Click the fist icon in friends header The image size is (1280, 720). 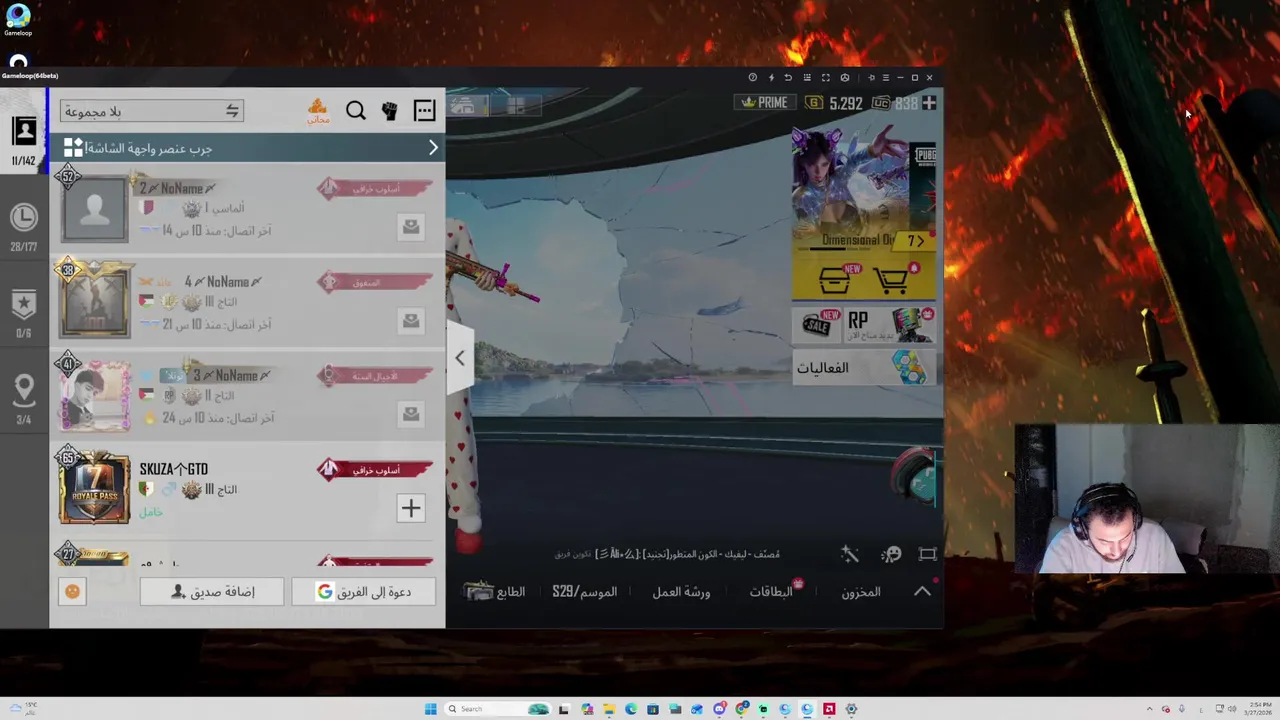point(390,111)
